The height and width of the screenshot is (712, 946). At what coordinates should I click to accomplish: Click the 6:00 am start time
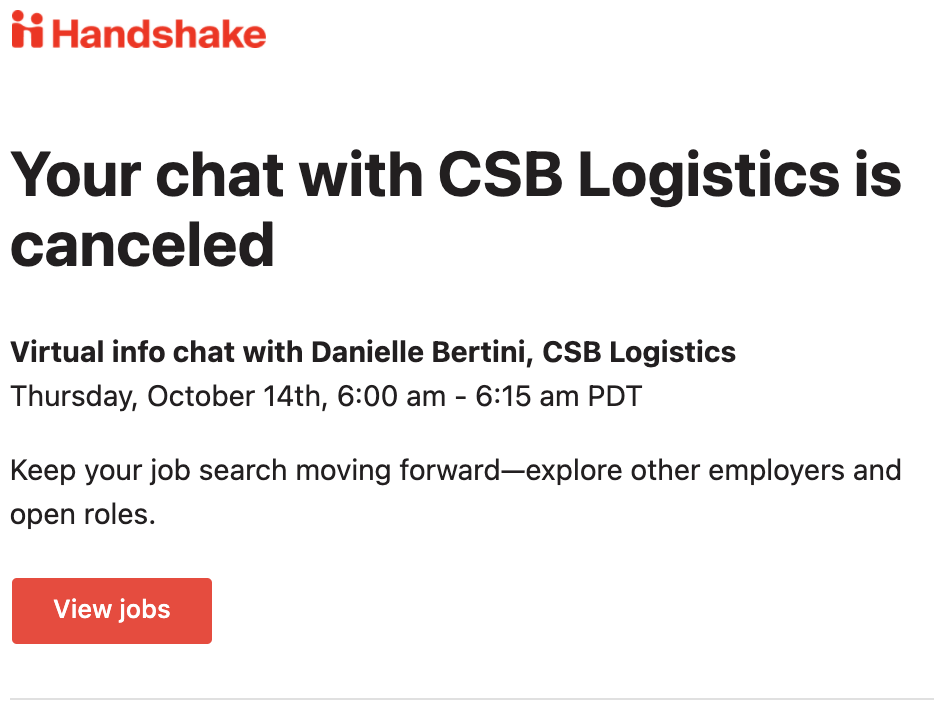pyautogui.click(x=391, y=396)
